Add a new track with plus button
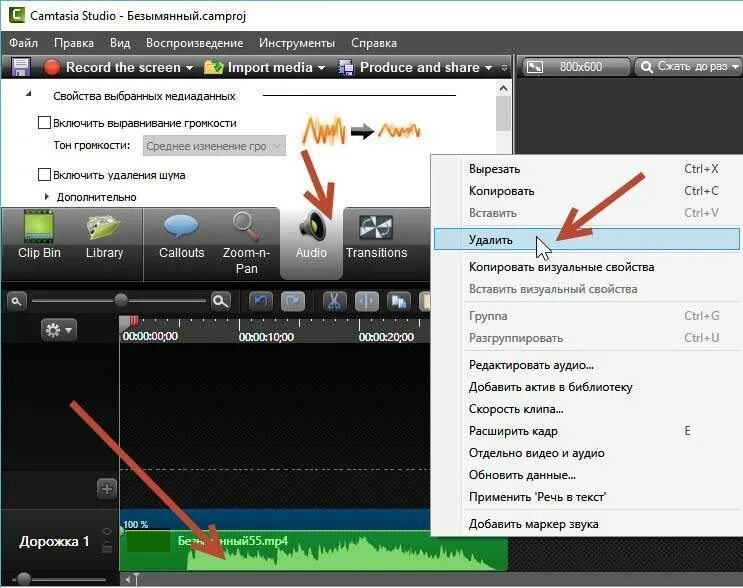Screen dimensions: 743x588 click(x=107, y=488)
